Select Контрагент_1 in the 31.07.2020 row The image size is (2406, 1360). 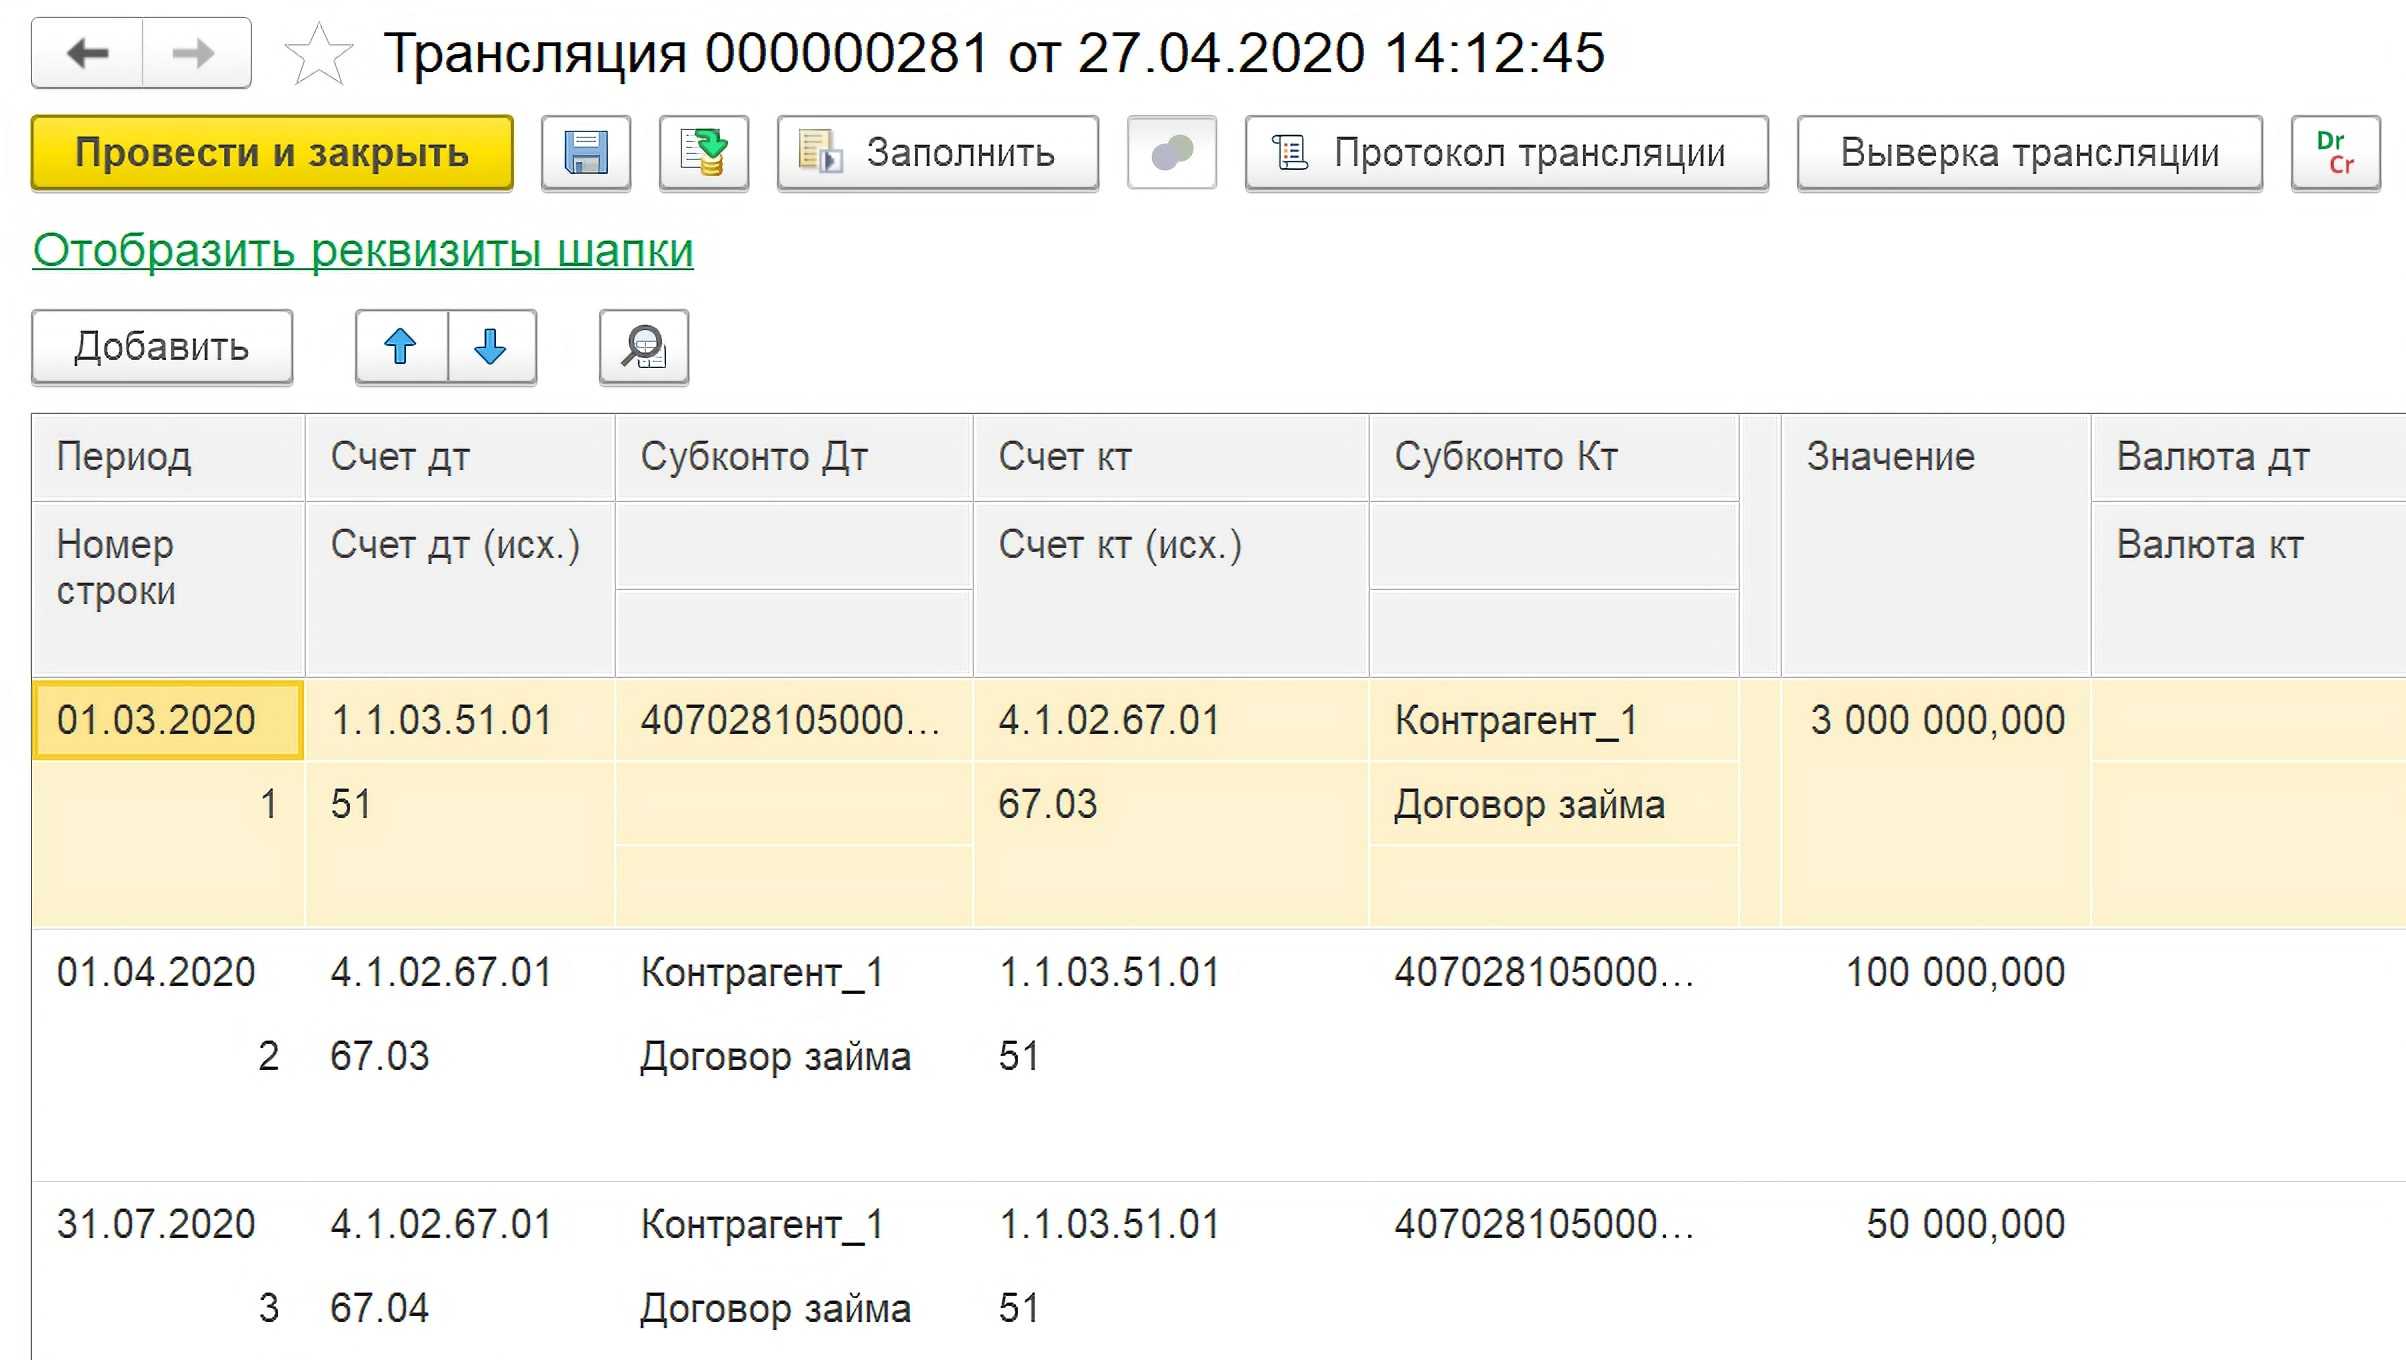pos(794,1224)
